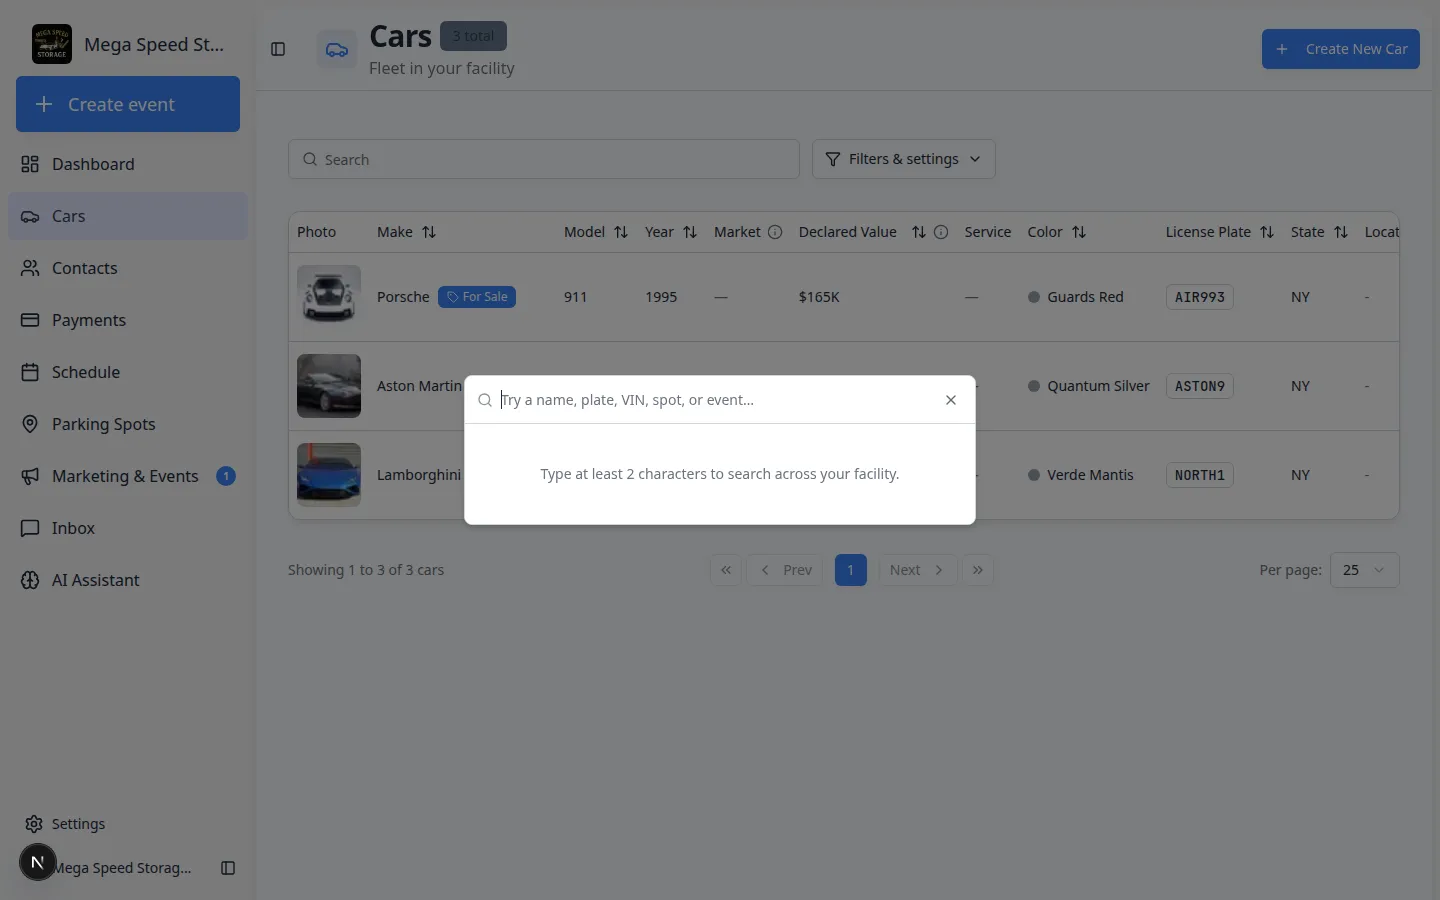1440x900 pixels.
Task: Click the 3 total badge
Action: (473, 36)
